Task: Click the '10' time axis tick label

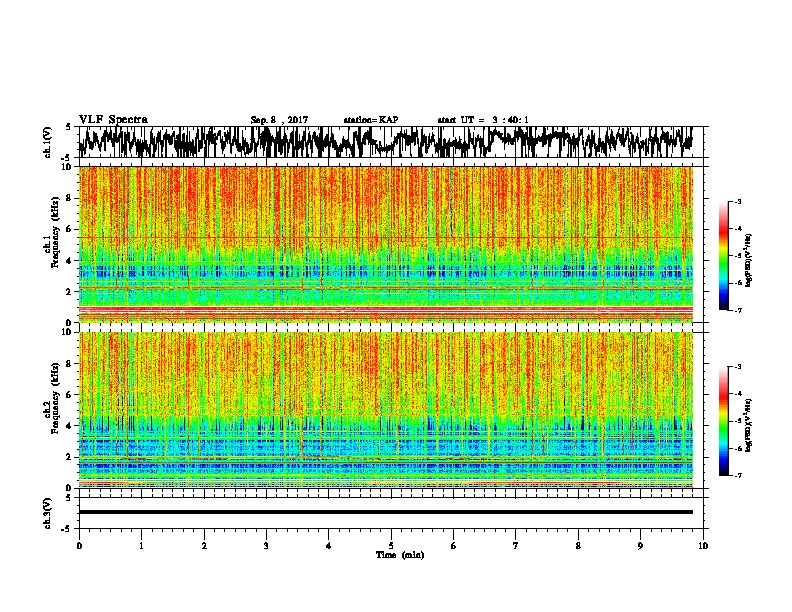Action: (703, 546)
